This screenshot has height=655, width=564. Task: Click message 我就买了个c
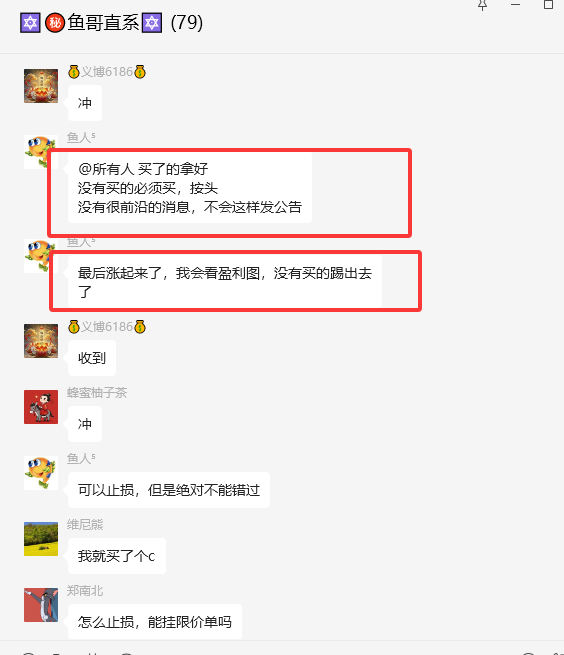click(117, 556)
